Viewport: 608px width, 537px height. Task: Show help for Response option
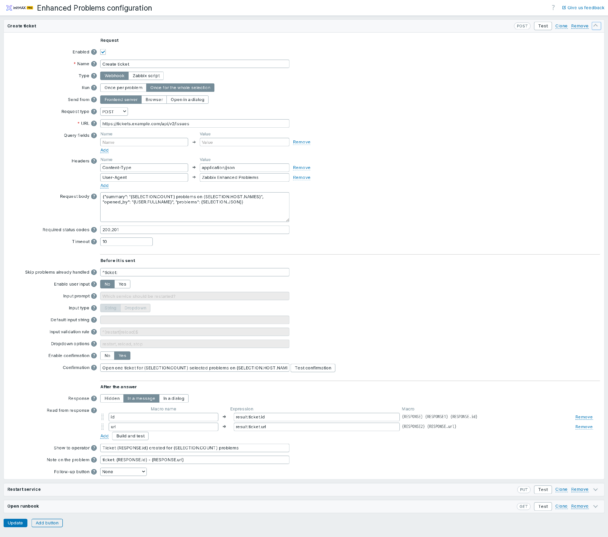94,399
